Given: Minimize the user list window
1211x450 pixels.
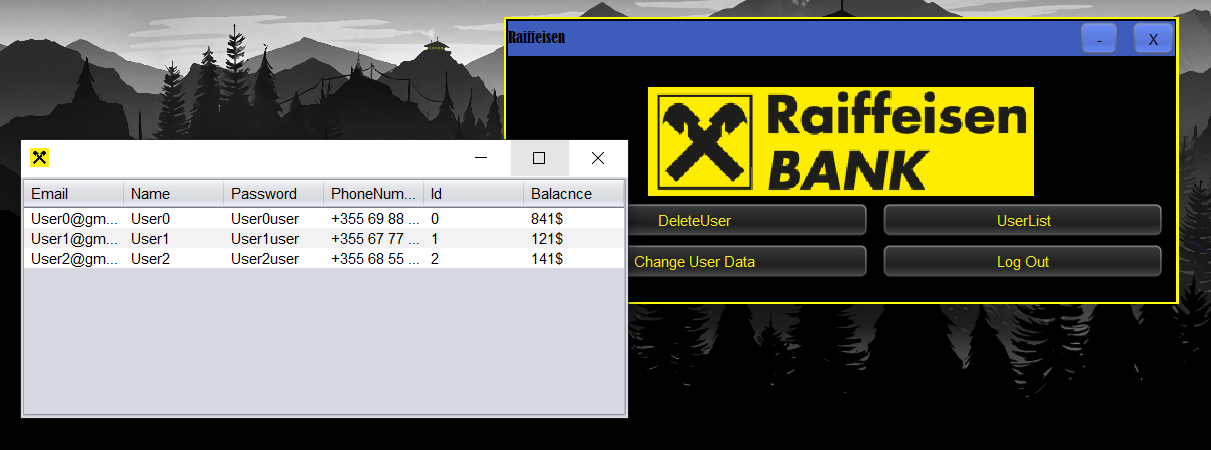Looking at the screenshot, I should (481, 158).
